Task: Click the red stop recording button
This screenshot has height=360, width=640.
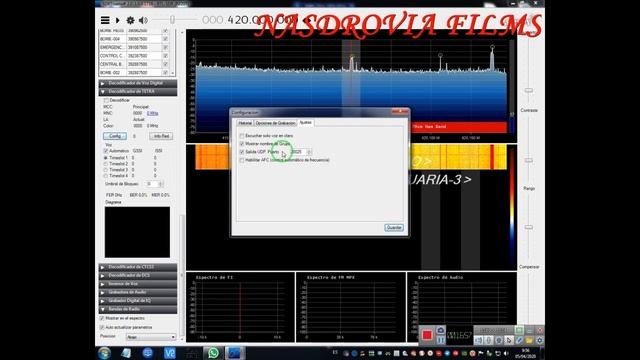Action: tap(427, 335)
